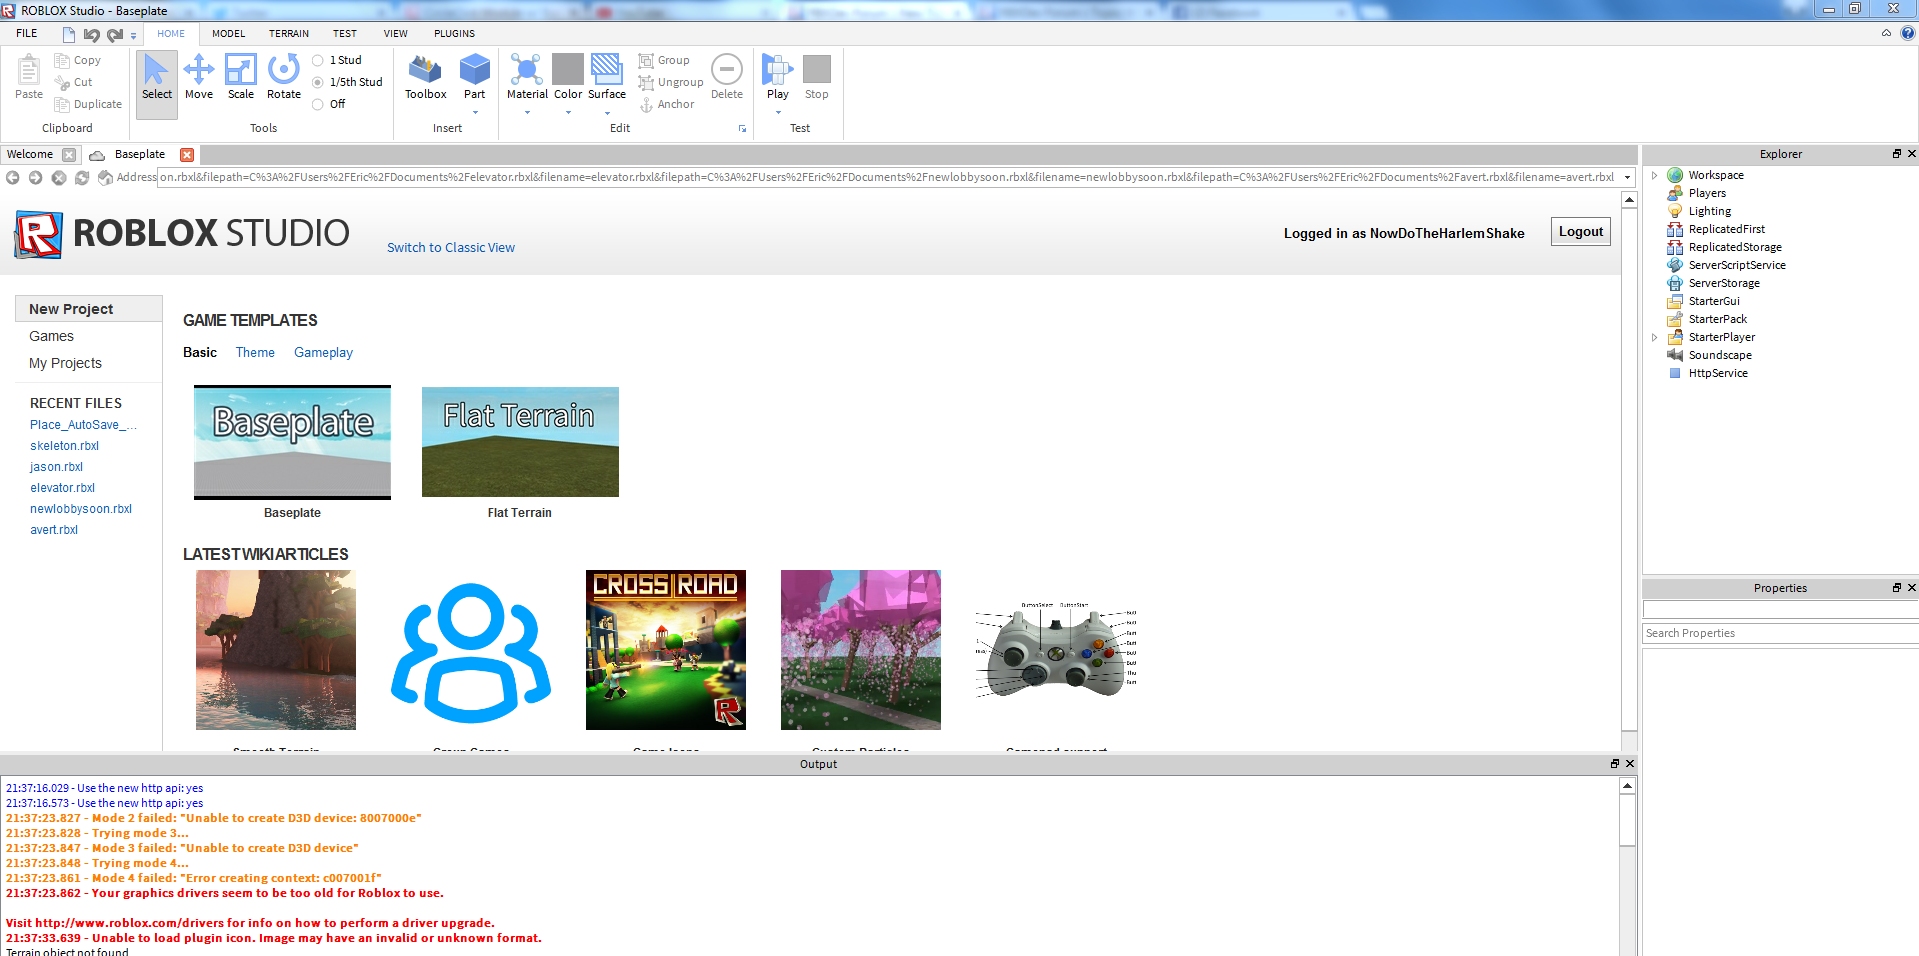Screen dimensions: 1919x956
Task: Expand the Workspace tree node
Action: pos(1654,175)
